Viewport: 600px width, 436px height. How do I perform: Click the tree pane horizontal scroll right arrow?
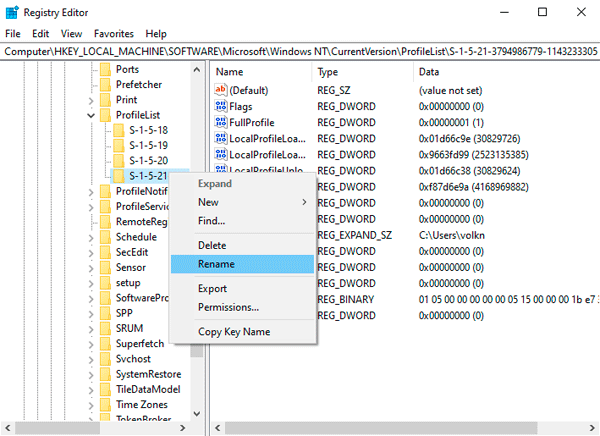tap(183, 428)
